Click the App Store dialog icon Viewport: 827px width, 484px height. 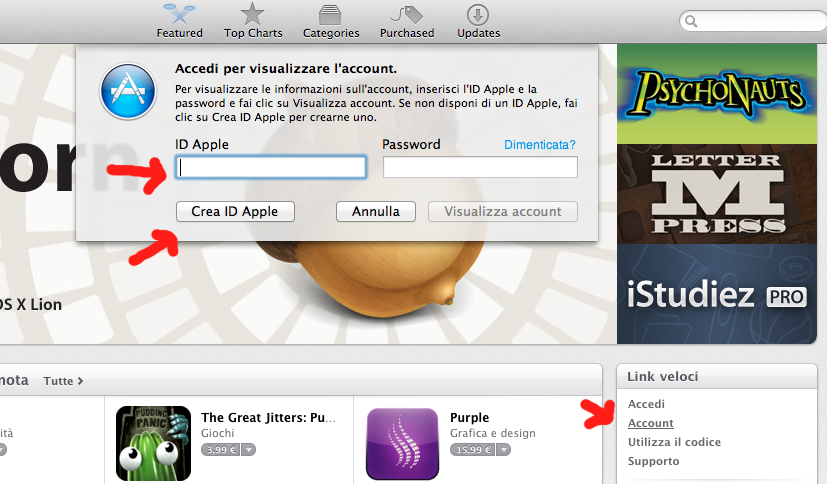click(128, 91)
